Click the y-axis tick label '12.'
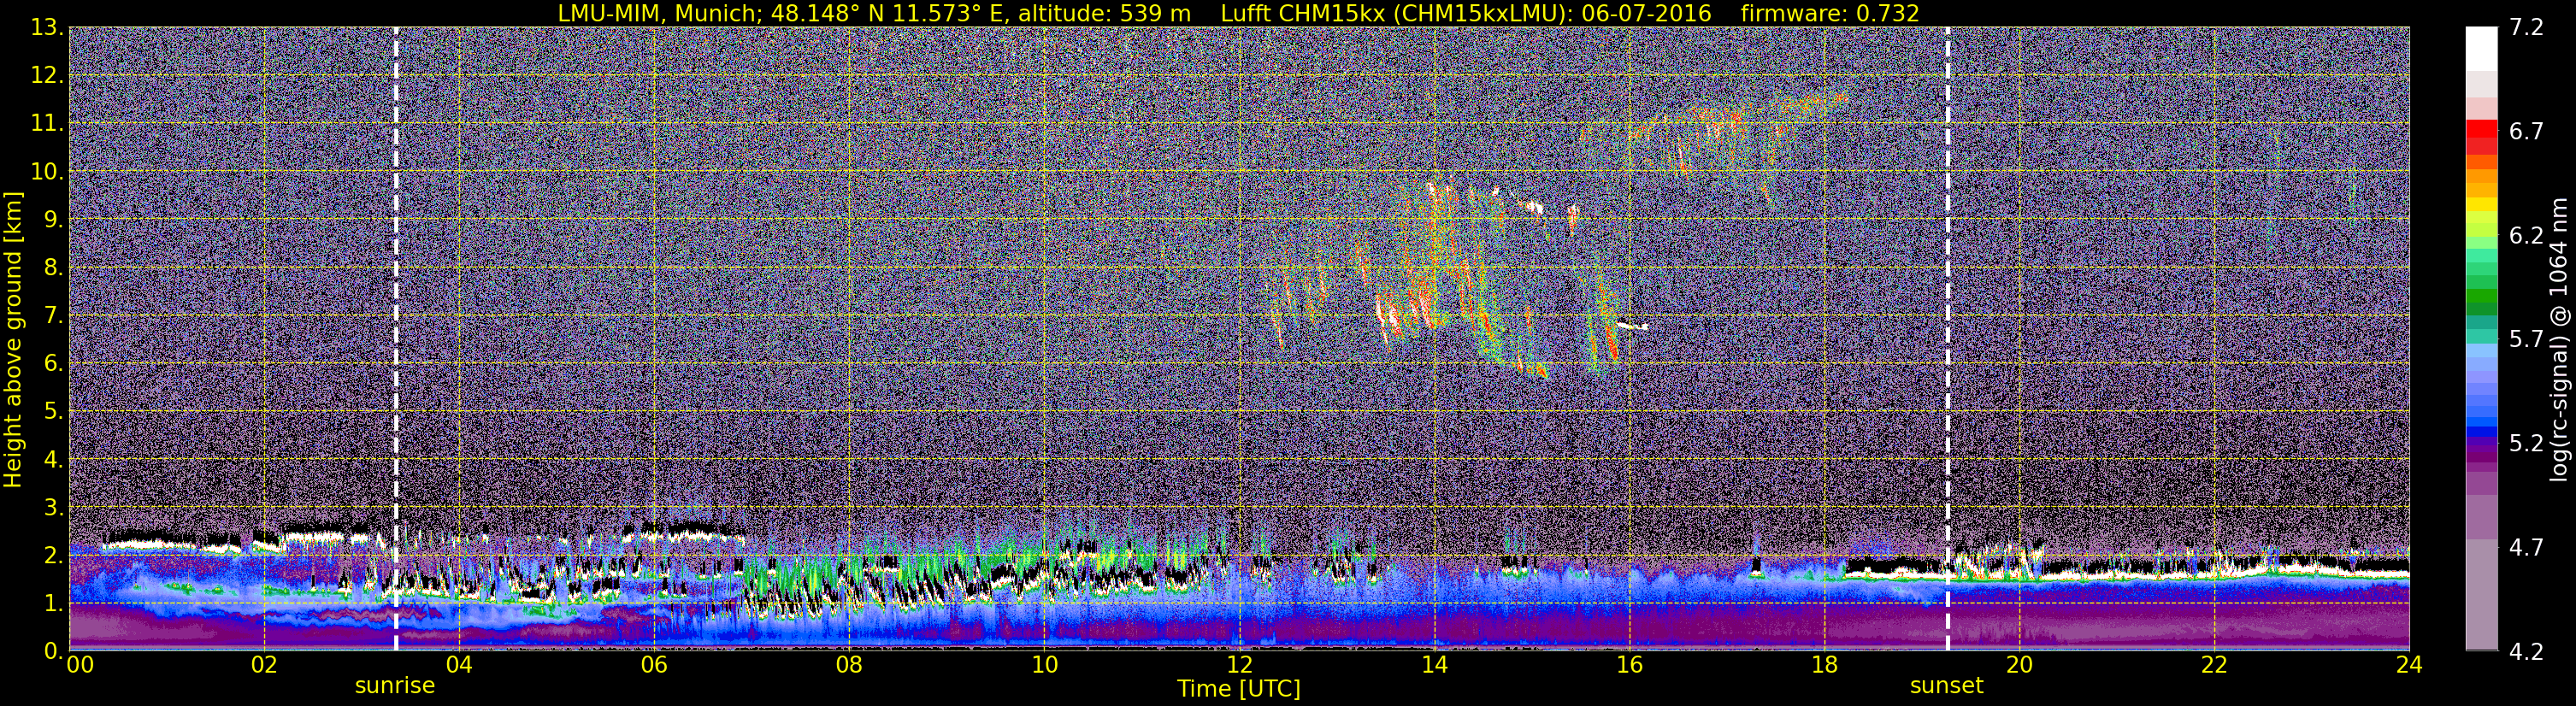This screenshot has height=706, width=2576. point(47,76)
